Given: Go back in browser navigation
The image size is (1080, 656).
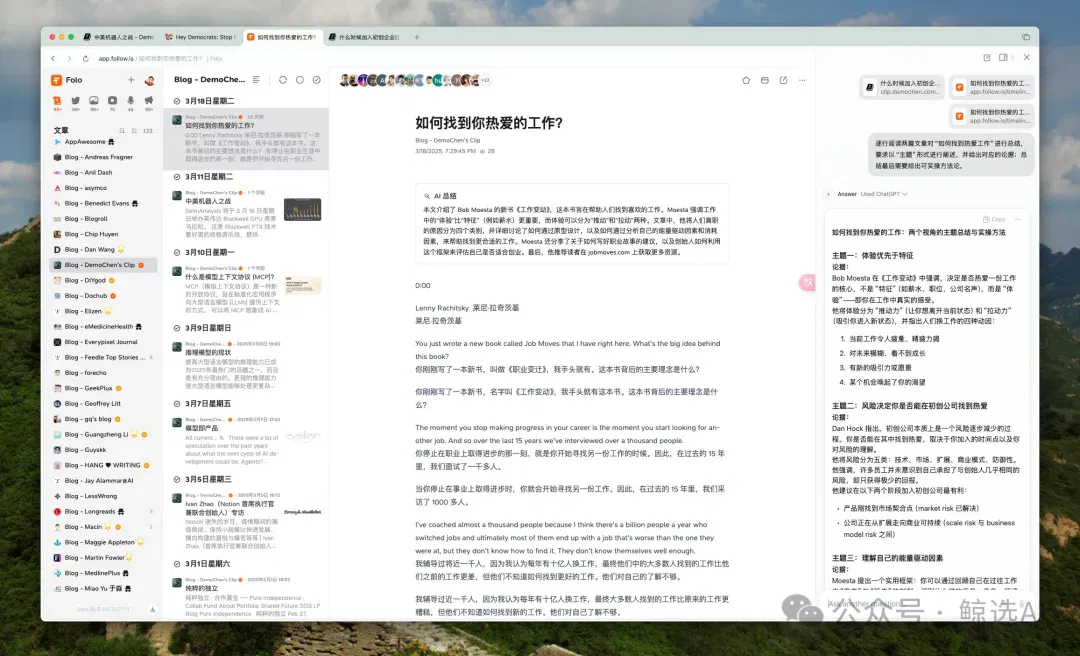Looking at the screenshot, I should point(54,59).
